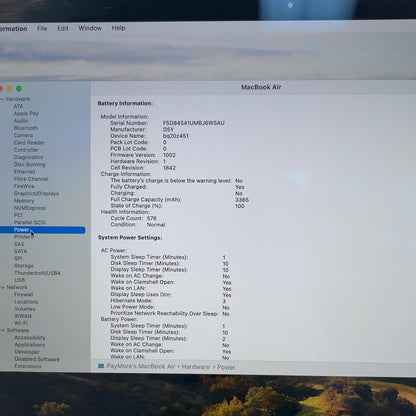Screen dimensions: 416x416
Task: Select Graphics/Displays in the sidebar
Action: pos(36,194)
